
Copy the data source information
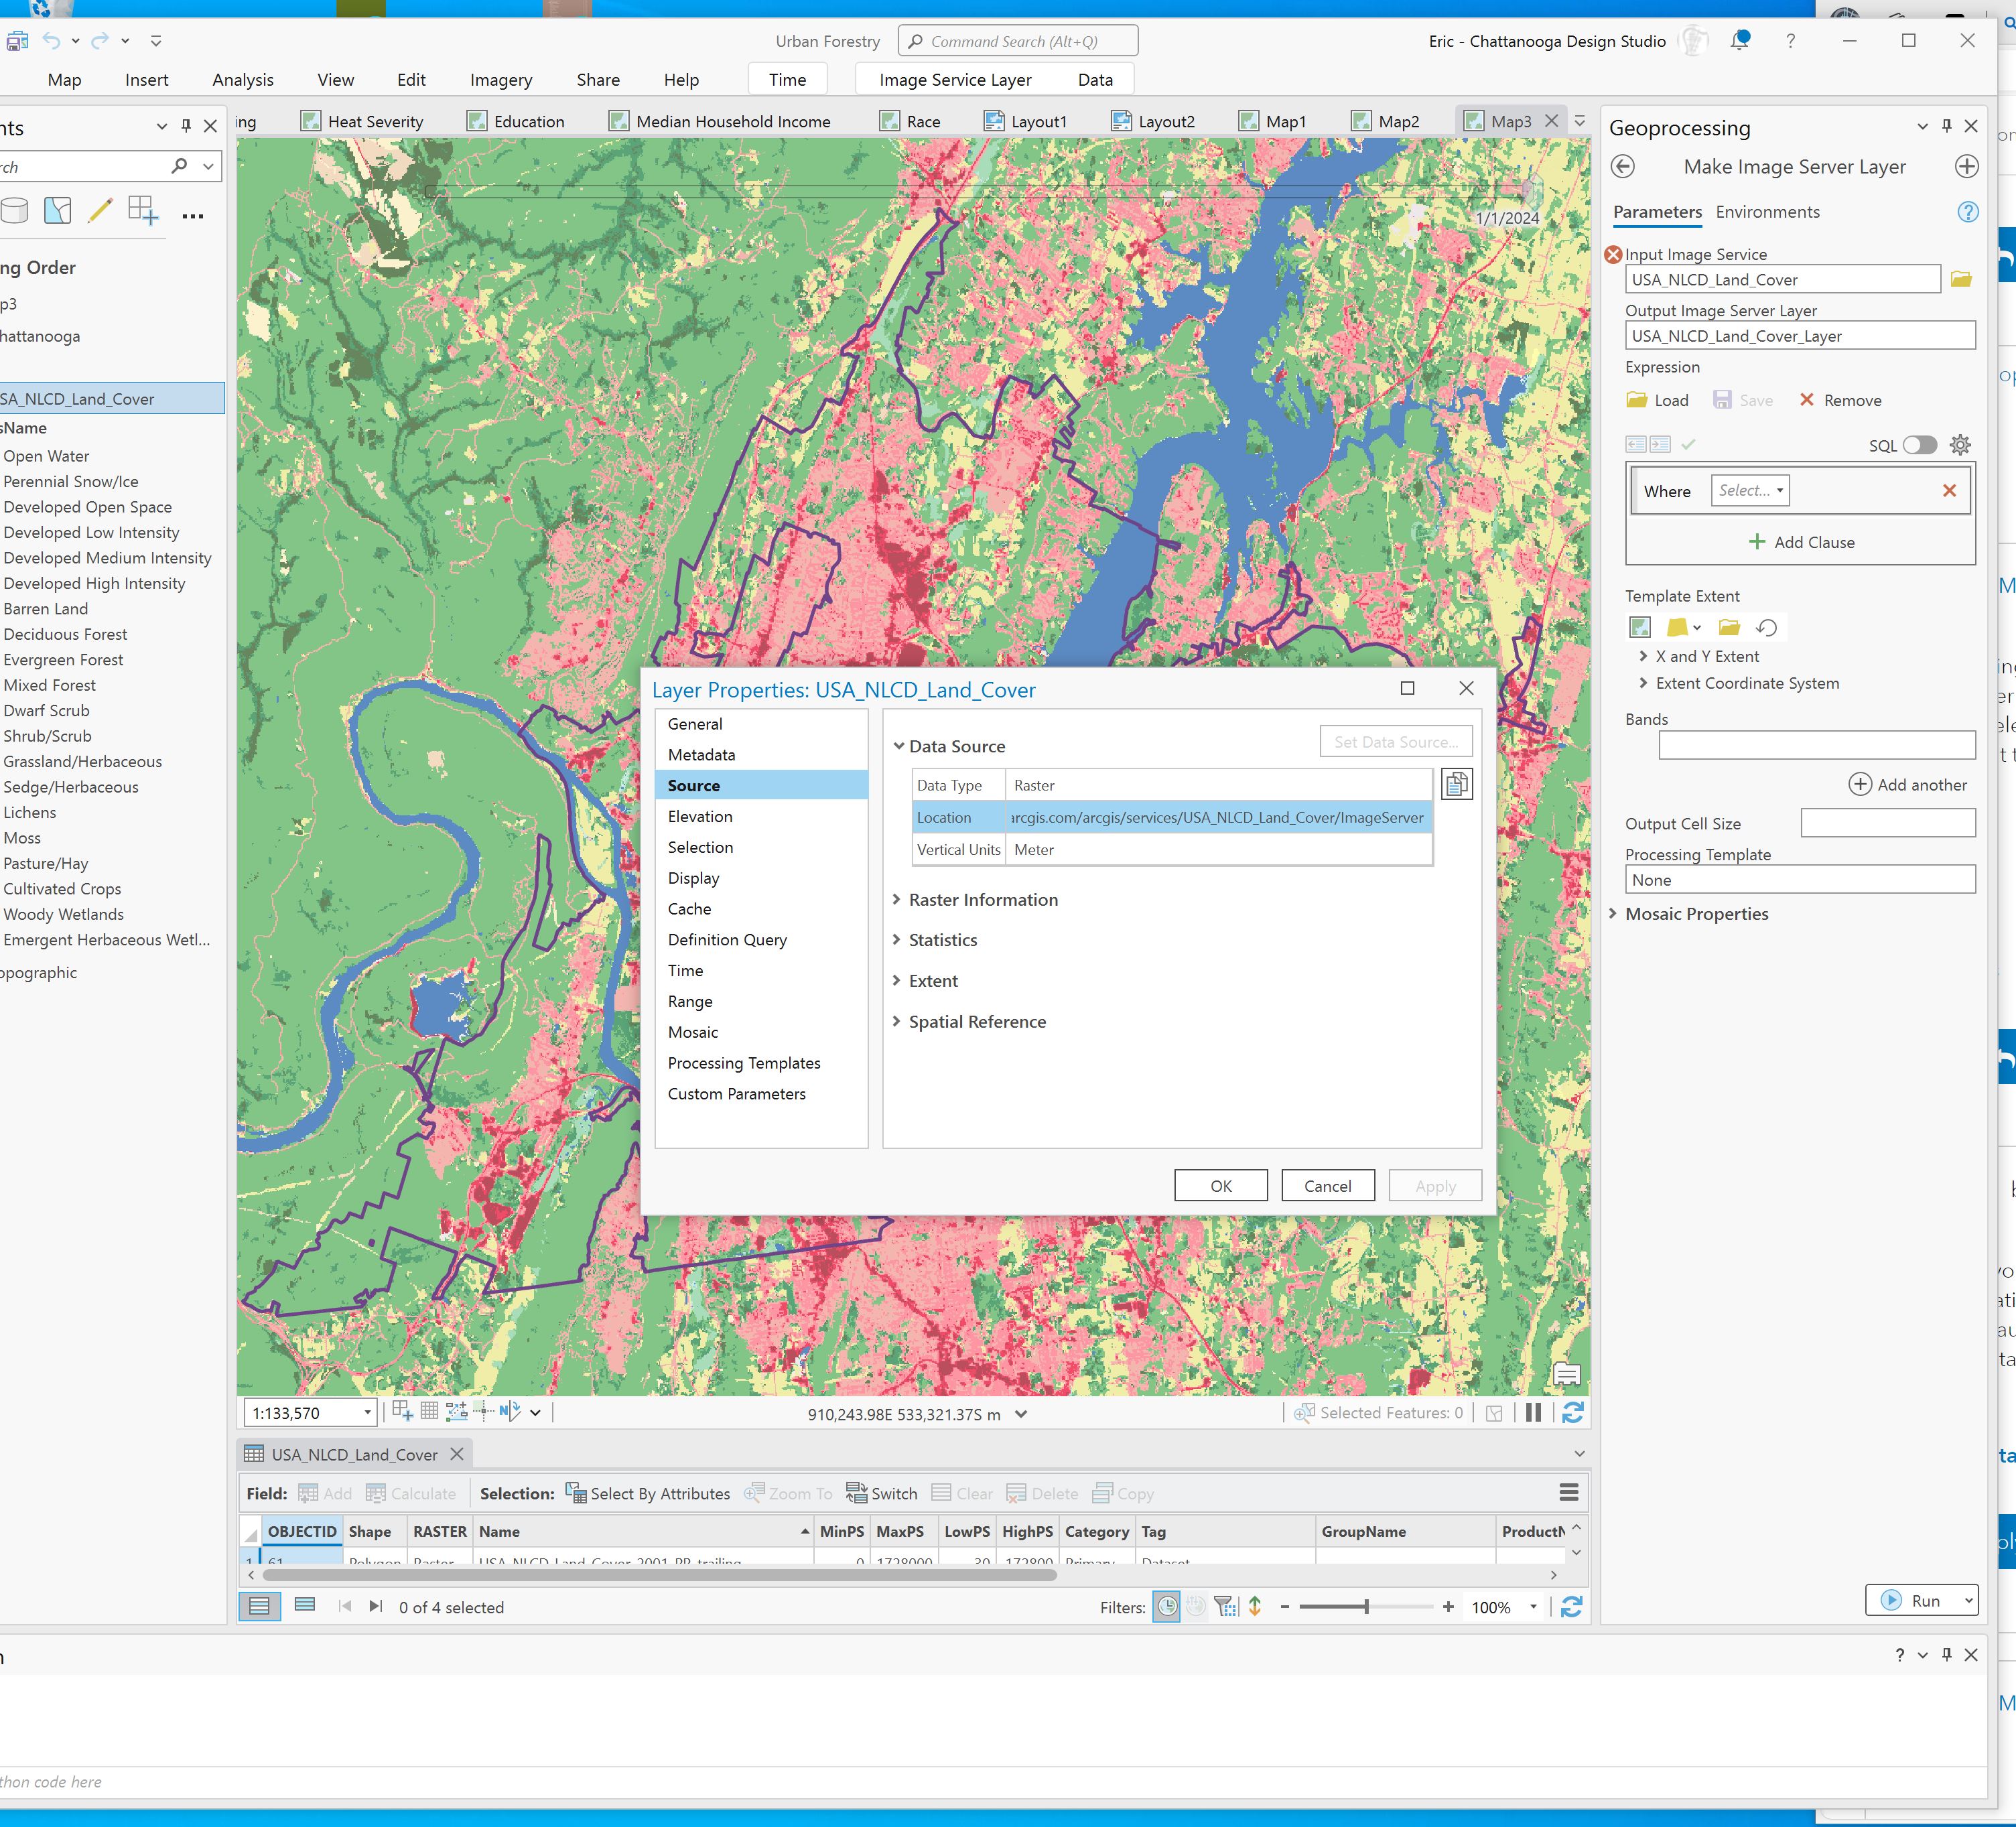point(1457,784)
